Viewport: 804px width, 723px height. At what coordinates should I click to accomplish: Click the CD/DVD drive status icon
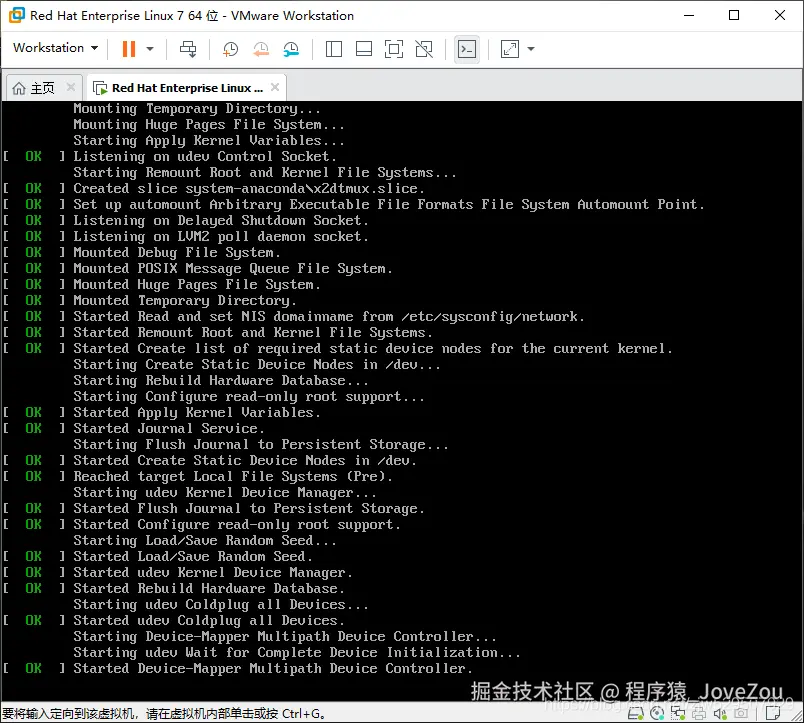657,713
